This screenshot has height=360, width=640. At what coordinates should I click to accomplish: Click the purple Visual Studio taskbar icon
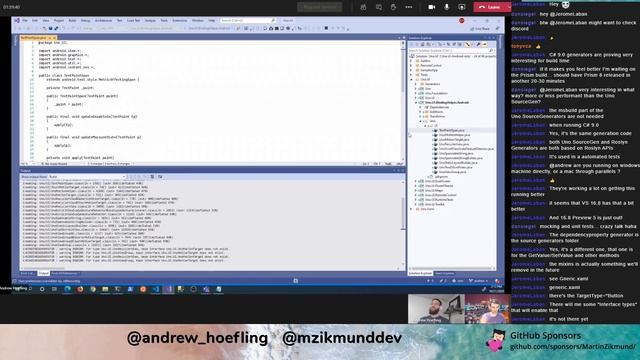168,289
